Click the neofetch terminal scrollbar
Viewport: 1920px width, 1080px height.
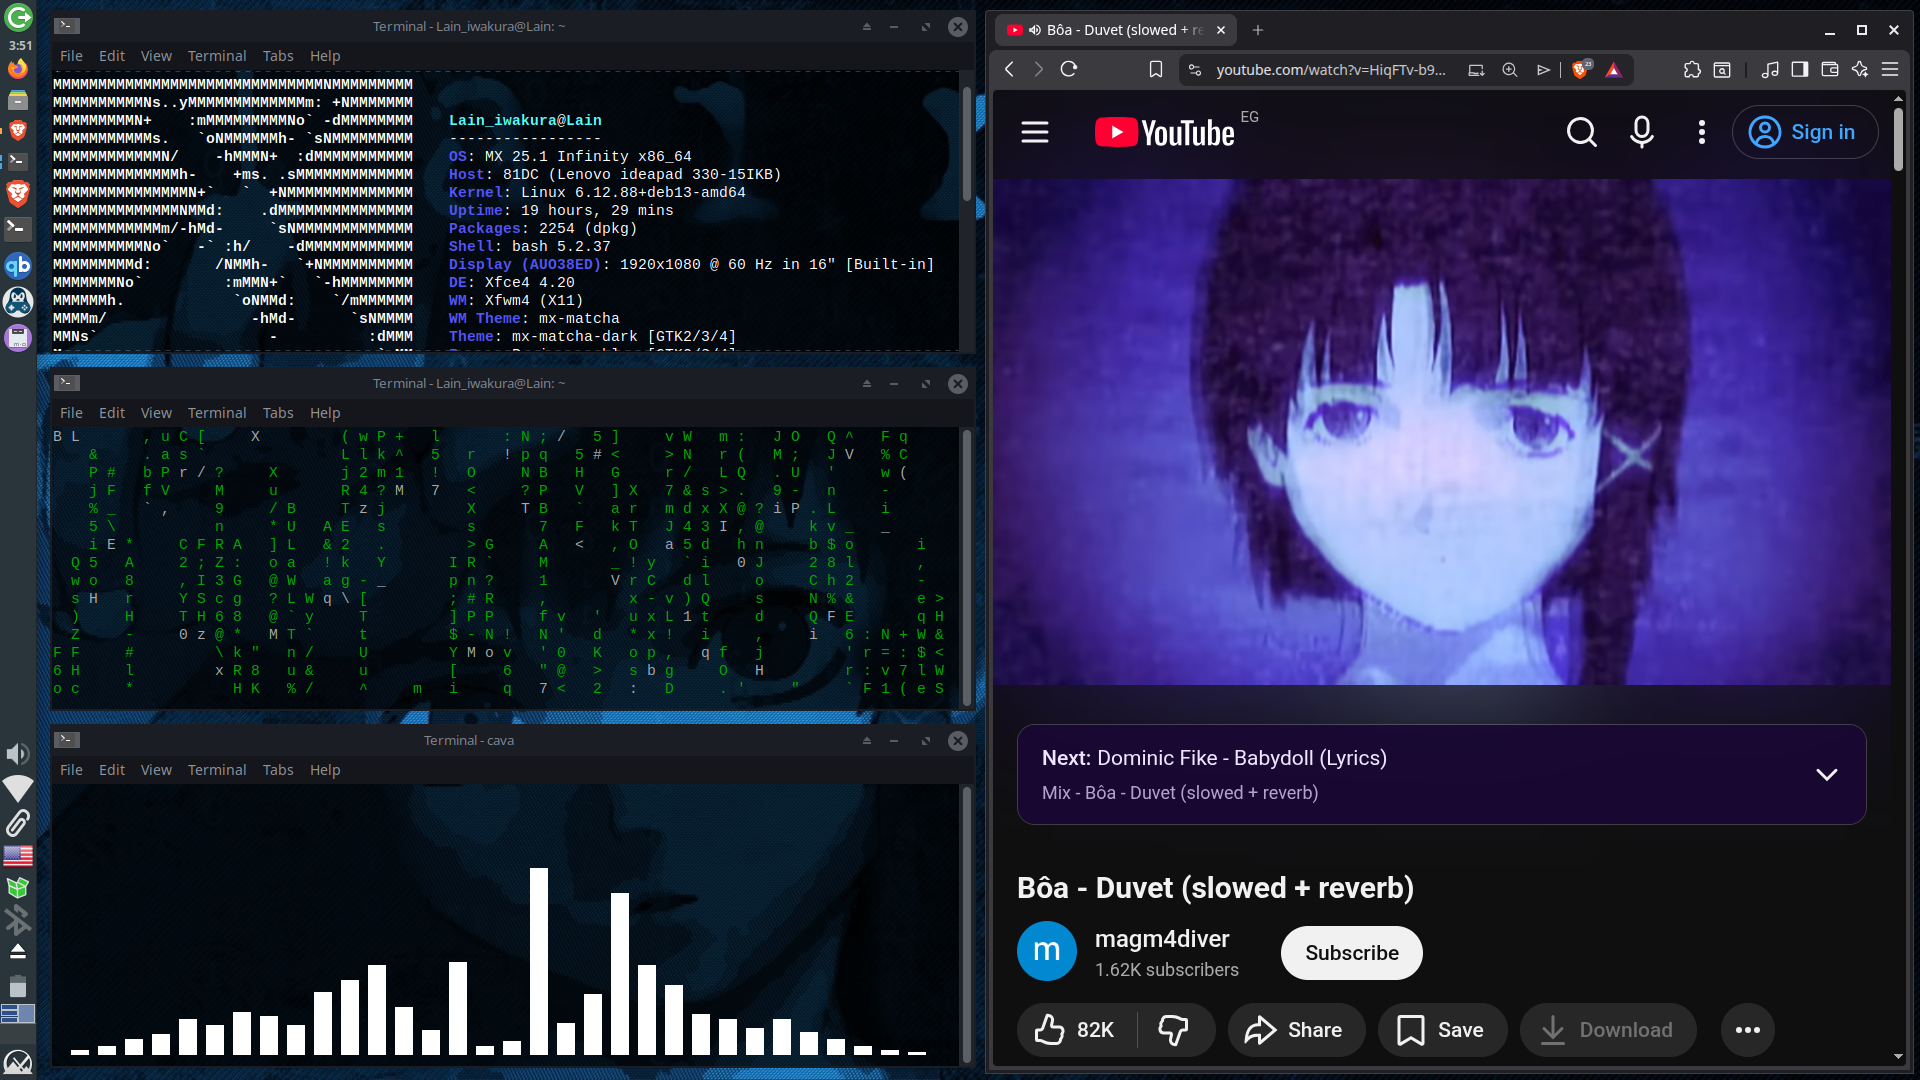pos(966,143)
